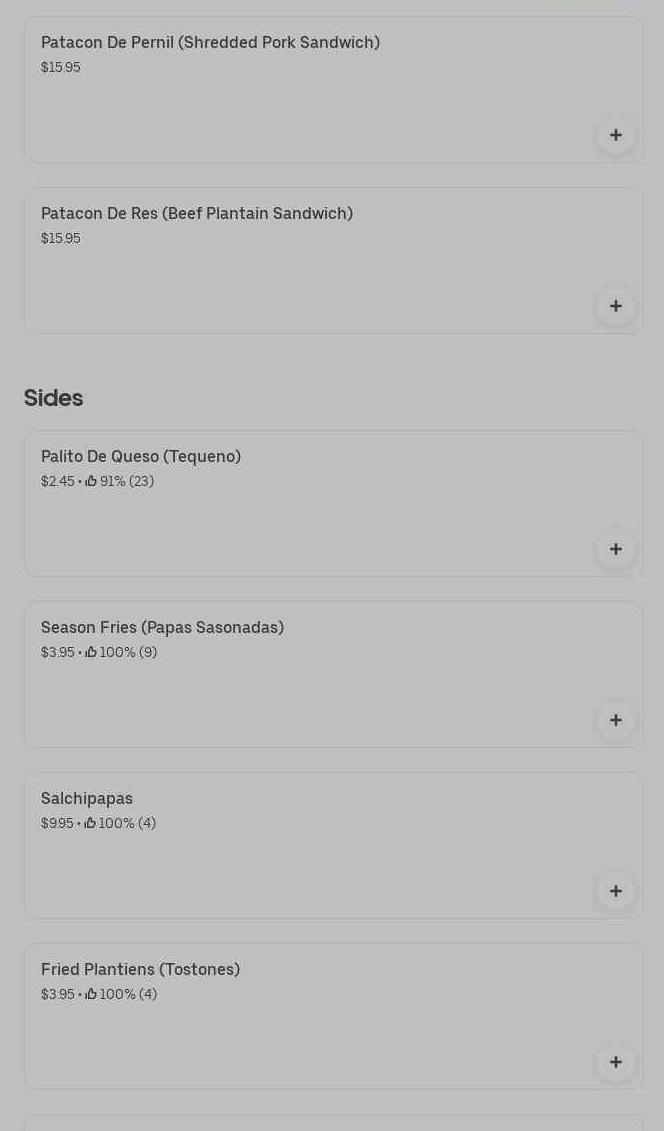Screen dimensions: 664x1131
Task: Add Patacon De Pernil with plus button
Action: [x=616, y=135]
